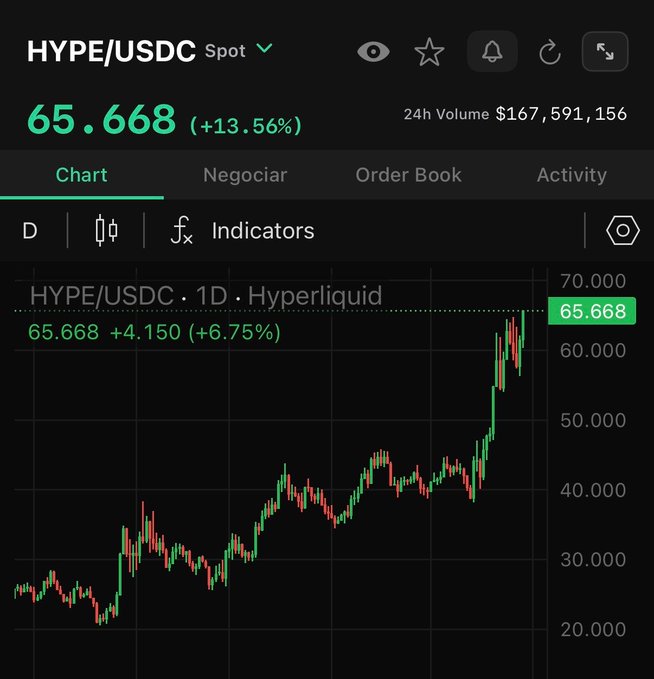Select the 50.000 price axis label
Viewport: 654px width, 679px height.
593,420
